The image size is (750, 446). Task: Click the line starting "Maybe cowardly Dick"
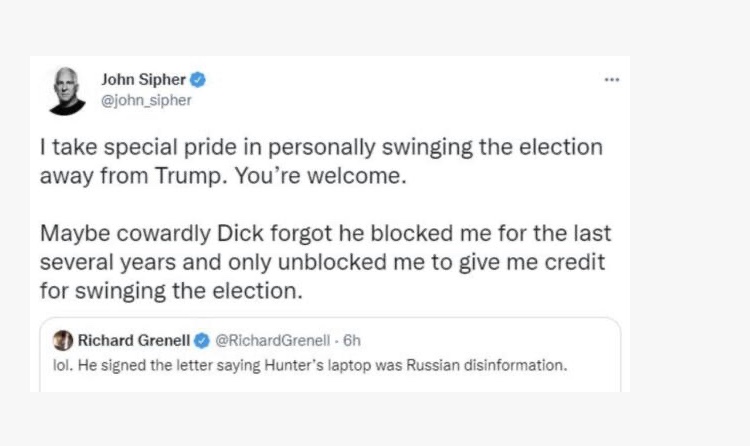[325, 234]
